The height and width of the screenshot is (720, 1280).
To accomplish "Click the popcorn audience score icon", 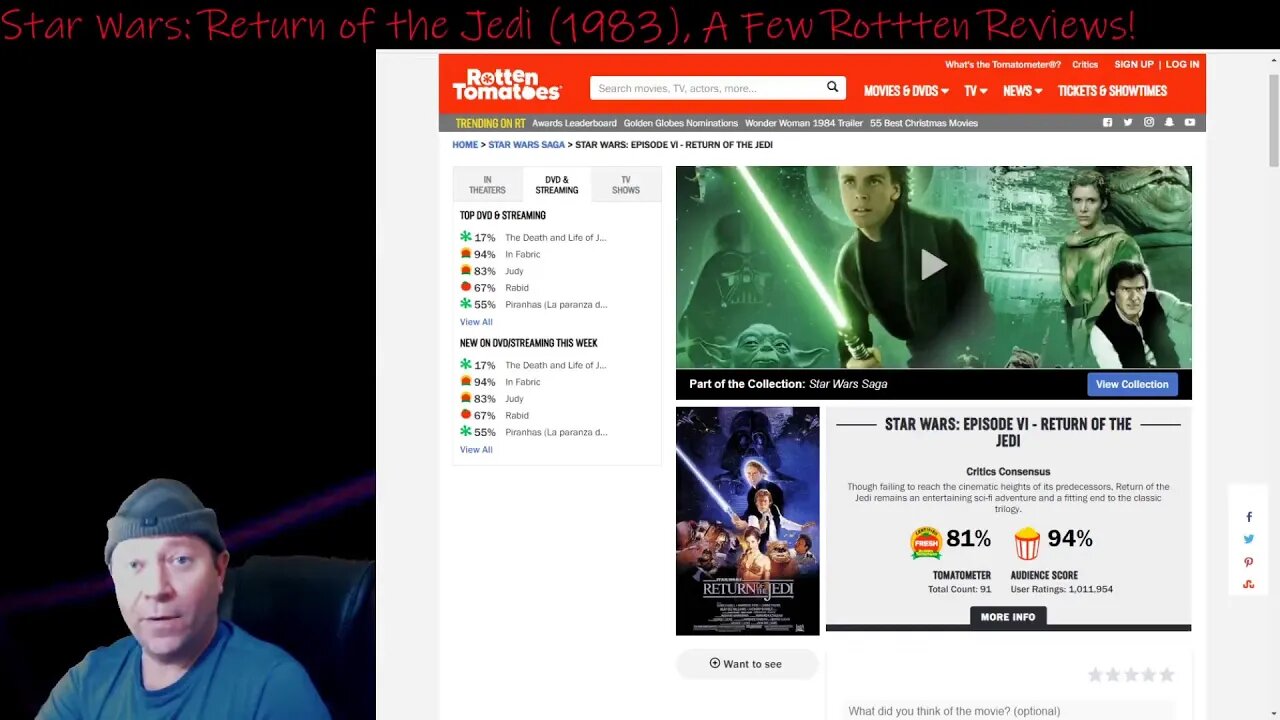I will pyautogui.click(x=1027, y=543).
